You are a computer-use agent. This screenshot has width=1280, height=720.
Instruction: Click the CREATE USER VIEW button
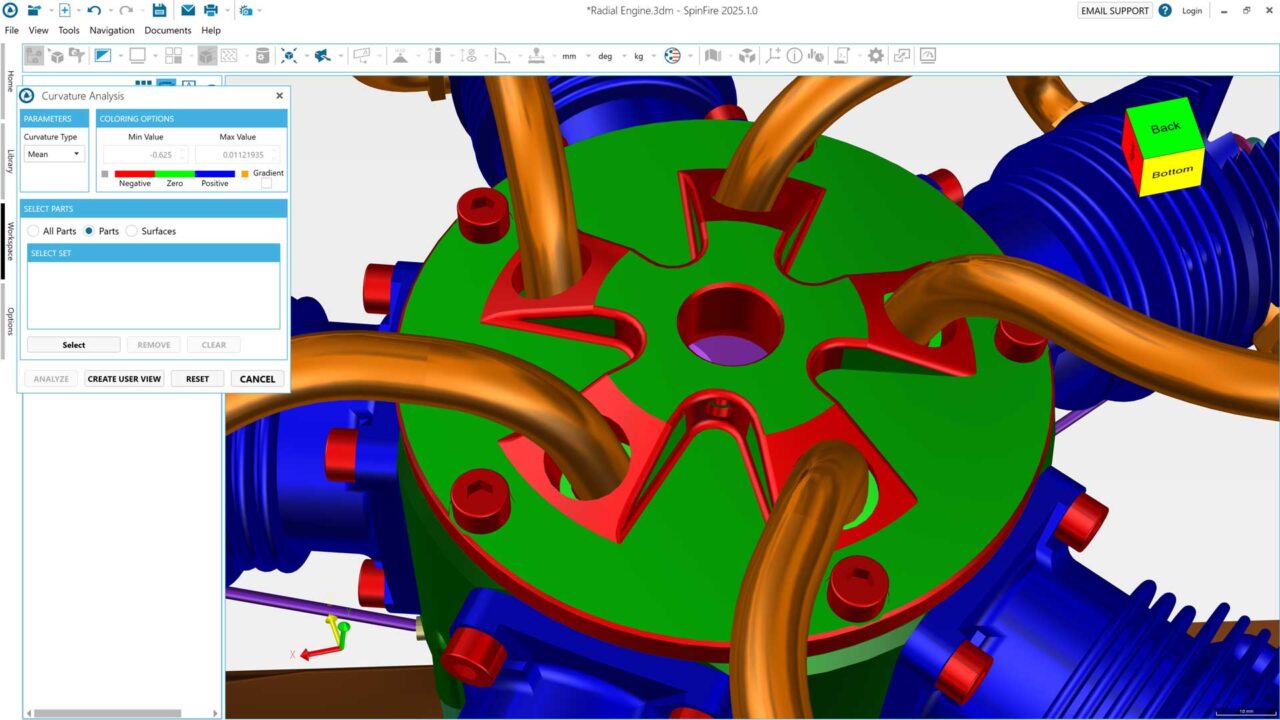(x=123, y=378)
